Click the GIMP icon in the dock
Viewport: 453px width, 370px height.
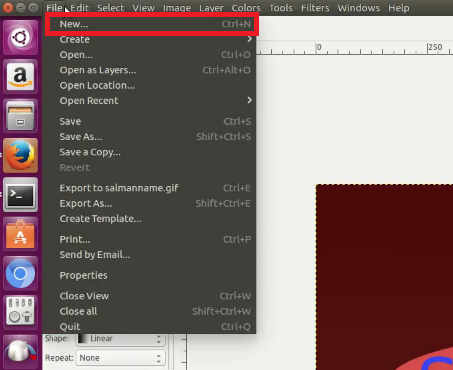pyautogui.click(x=20, y=352)
